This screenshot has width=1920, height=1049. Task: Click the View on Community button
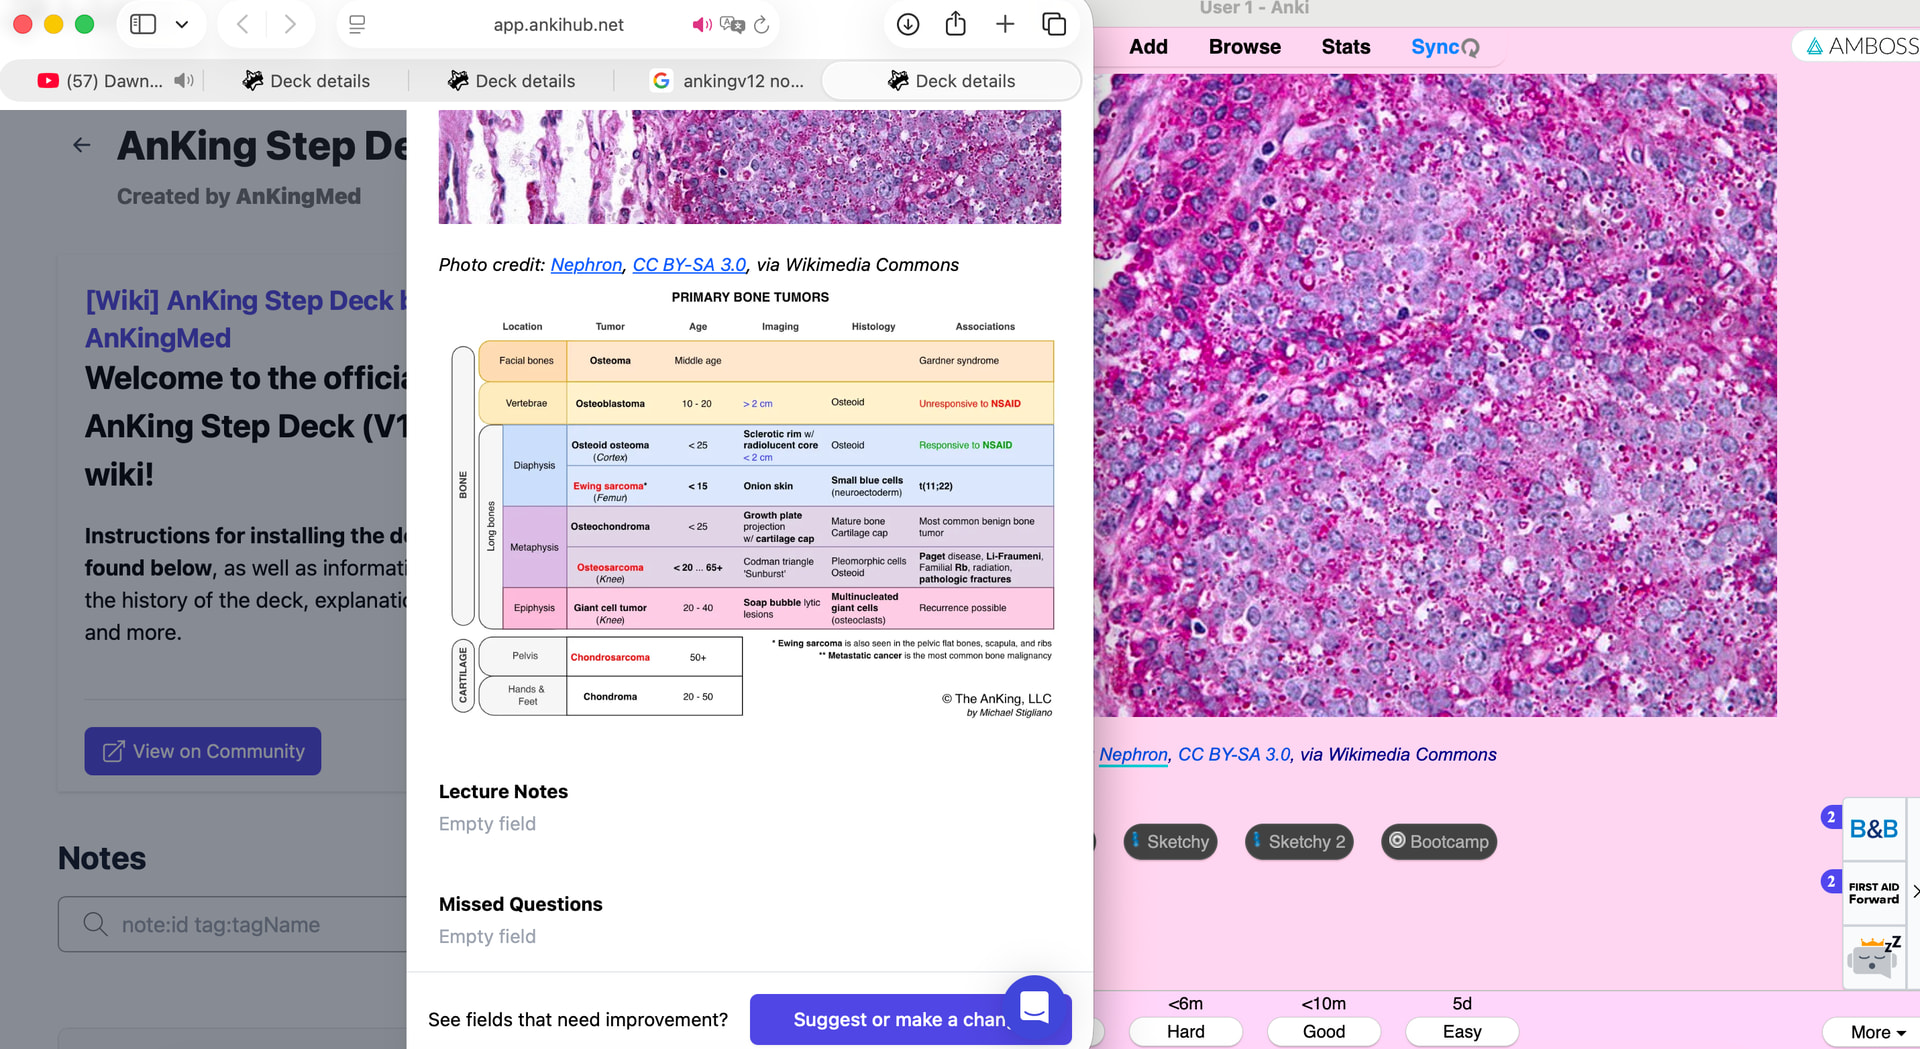pos(203,751)
